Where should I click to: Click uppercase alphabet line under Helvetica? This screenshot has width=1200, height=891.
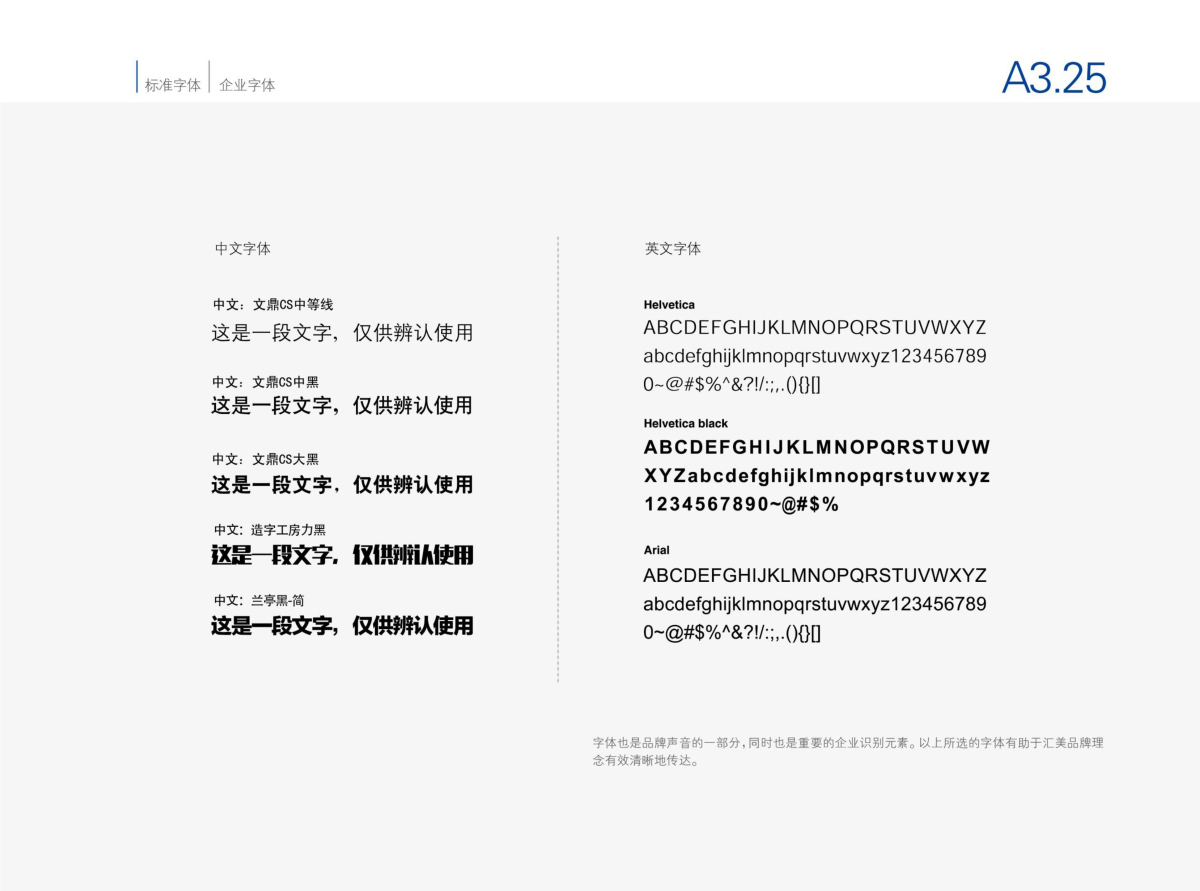coord(814,328)
